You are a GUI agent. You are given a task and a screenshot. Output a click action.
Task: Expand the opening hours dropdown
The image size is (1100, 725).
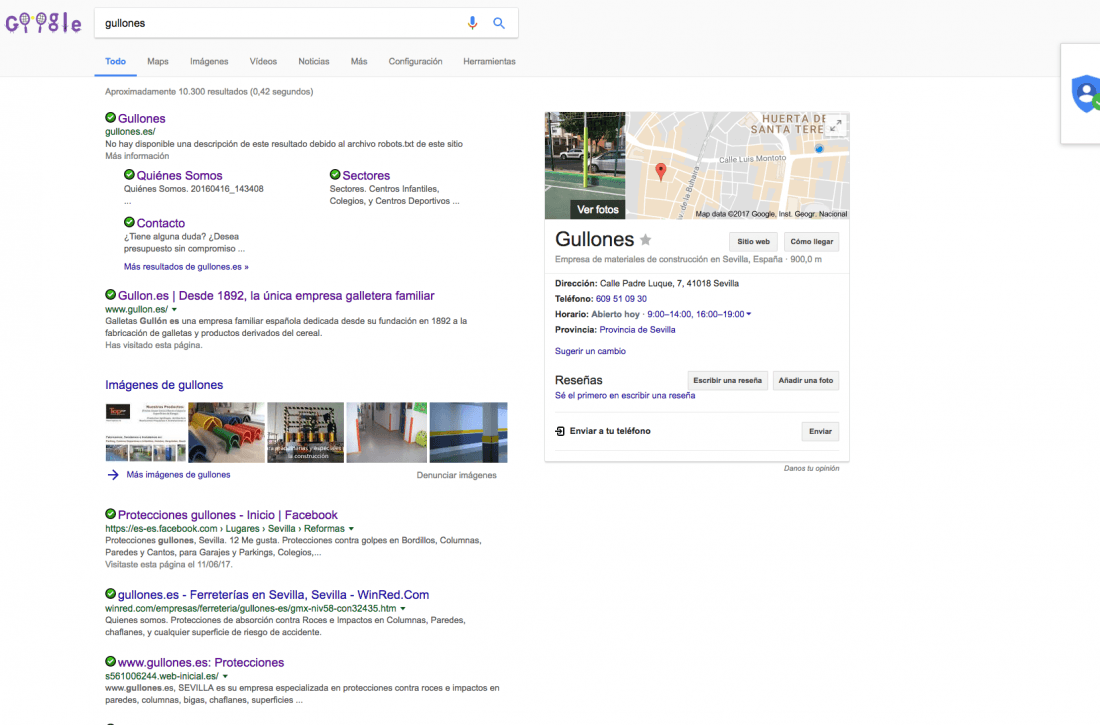tap(749, 314)
